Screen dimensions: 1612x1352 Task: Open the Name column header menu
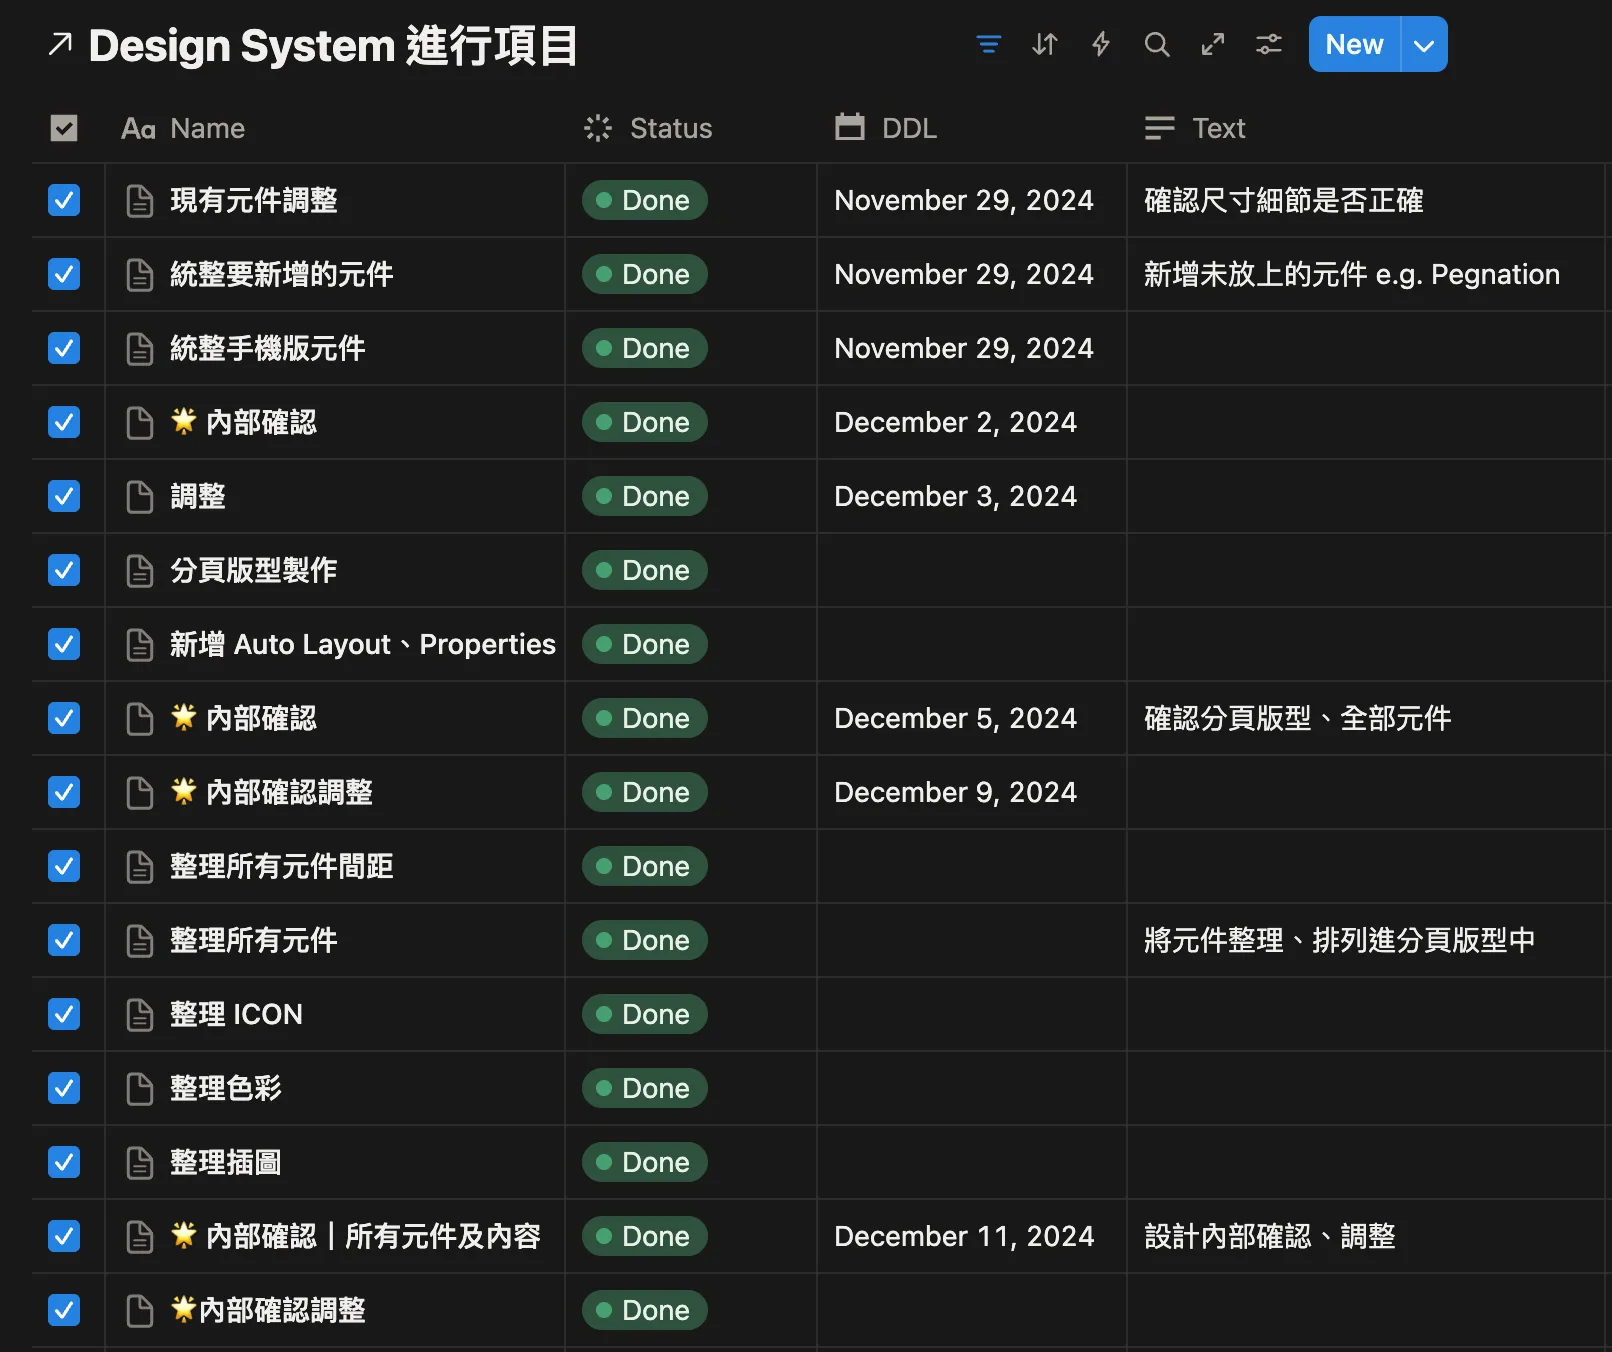click(x=335, y=128)
